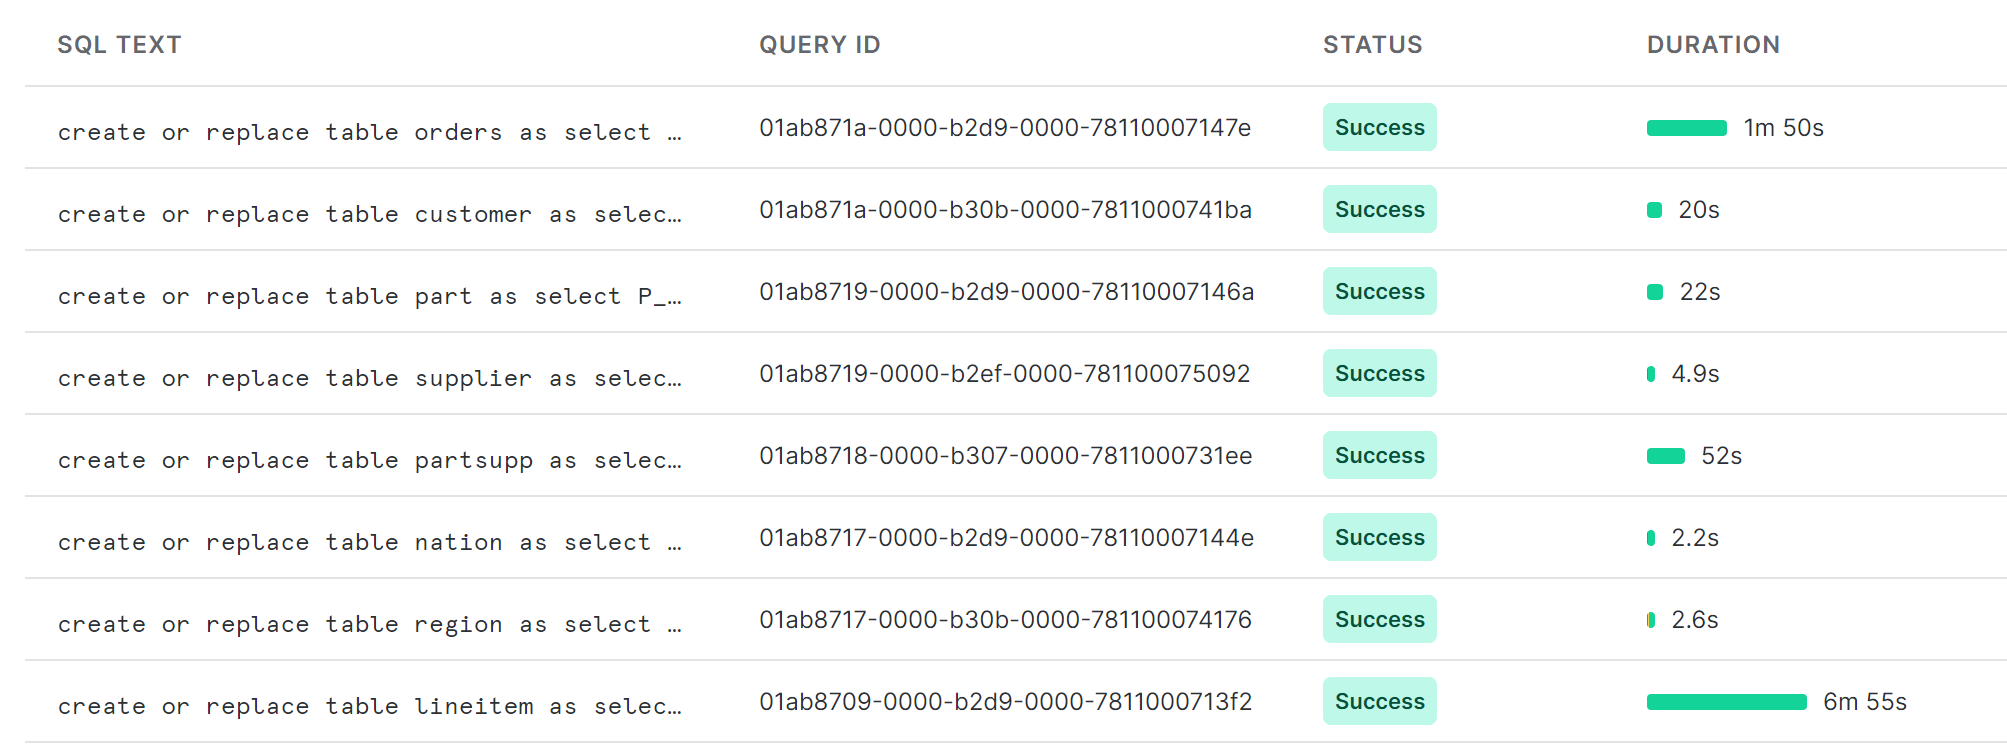Click the 20s duration indicator for customer

1655,210
